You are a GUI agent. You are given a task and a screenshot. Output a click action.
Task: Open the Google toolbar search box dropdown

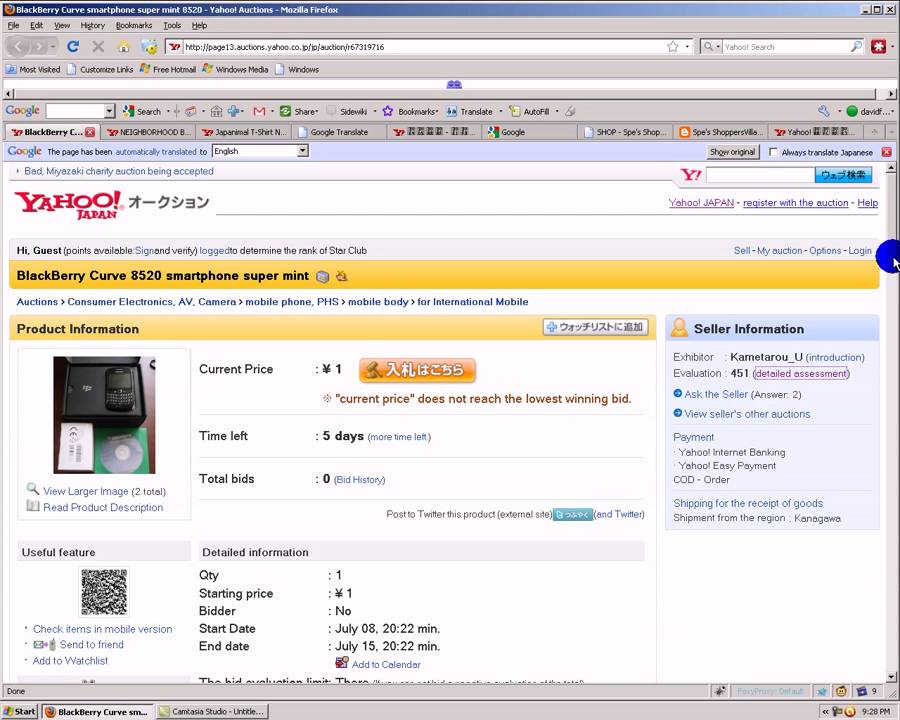click(109, 111)
